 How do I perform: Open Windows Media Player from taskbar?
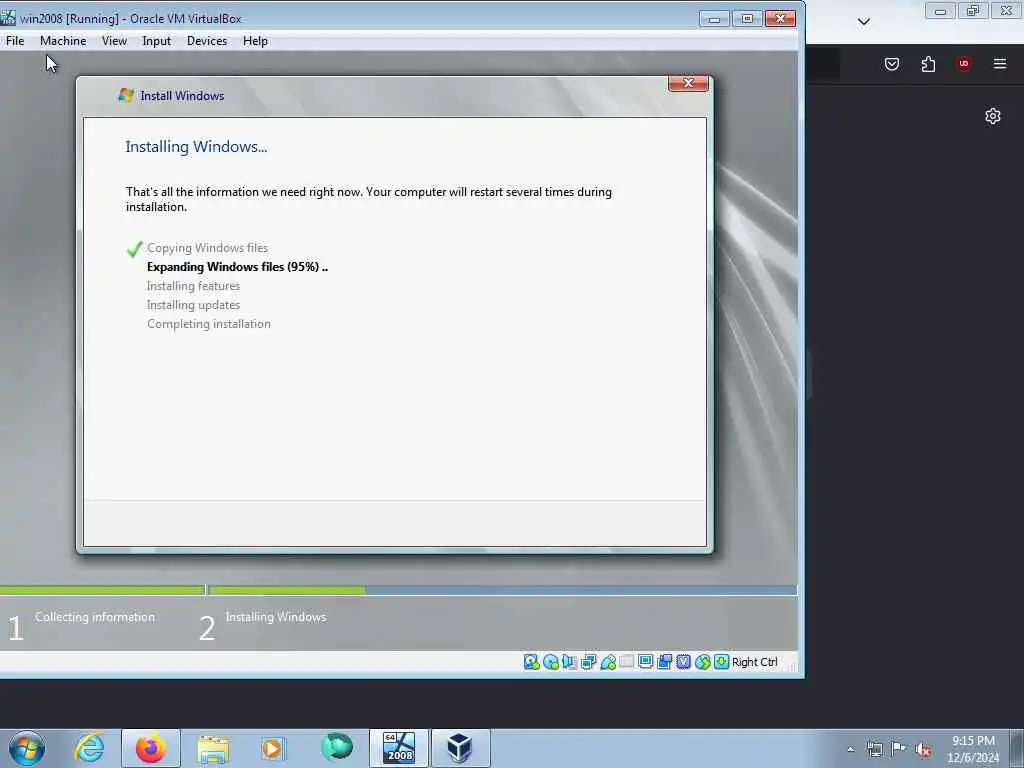[273, 748]
